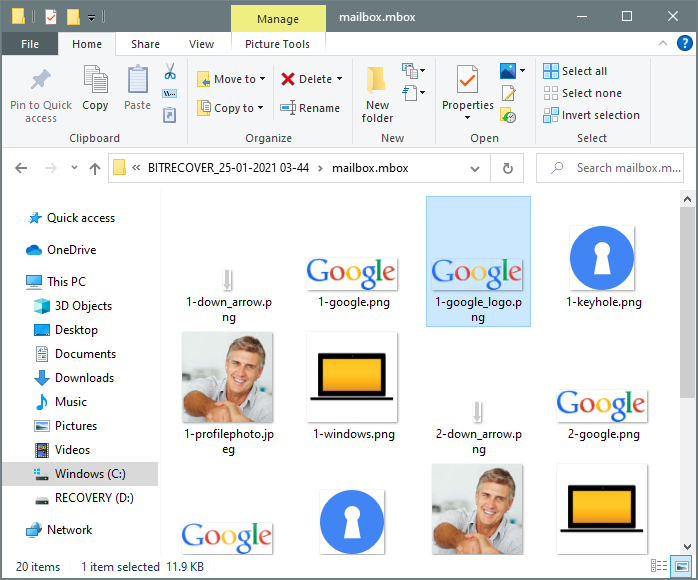
Task: Open Music in navigation pane
Action: coord(71,402)
